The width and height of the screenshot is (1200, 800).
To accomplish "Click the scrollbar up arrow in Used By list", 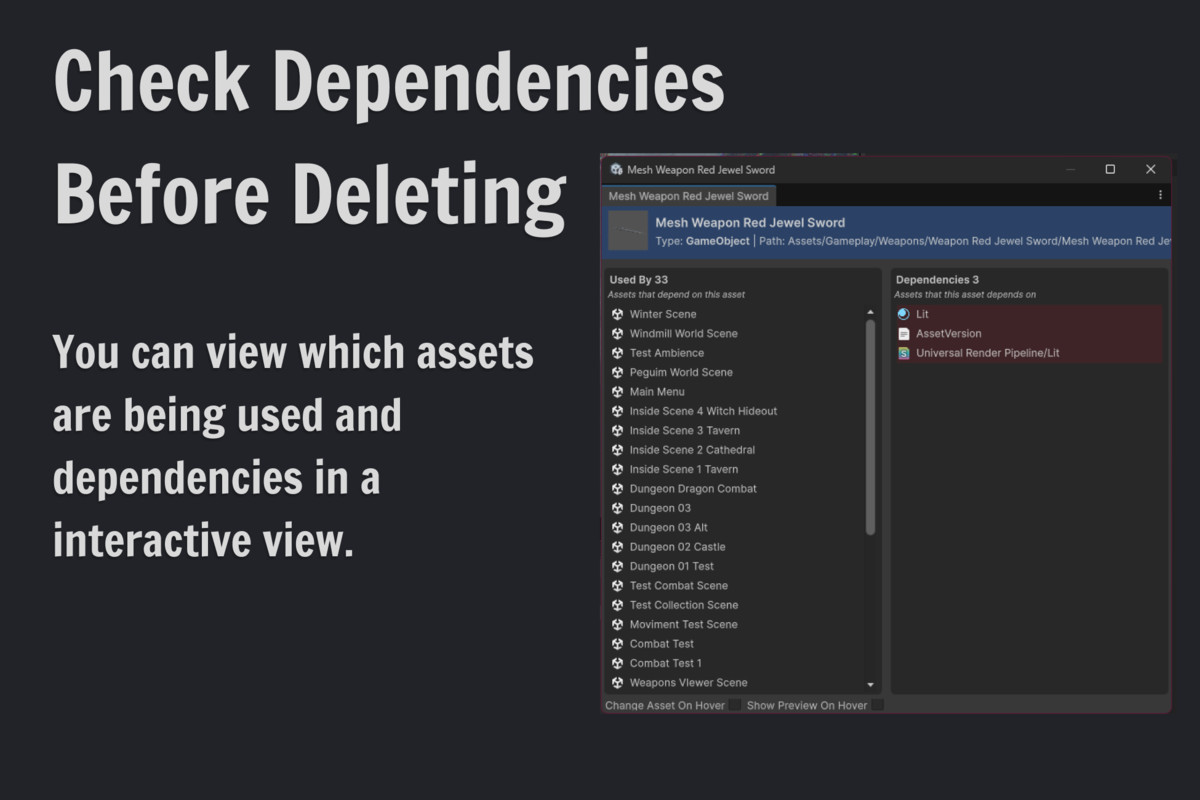I will 870,311.
